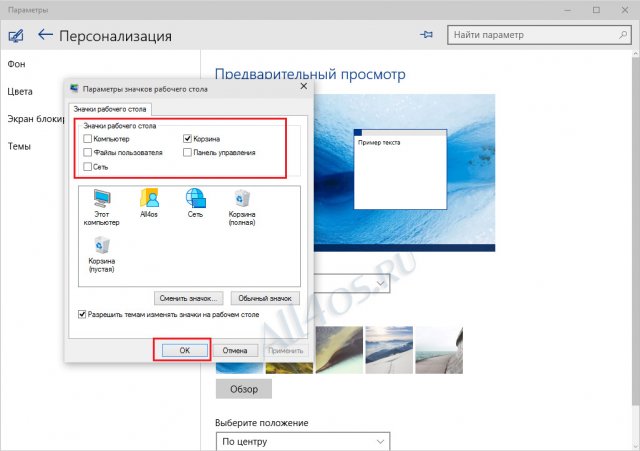Open the По центру position dropdown
The width and height of the screenshot is (640, 451).
[303, 442]
